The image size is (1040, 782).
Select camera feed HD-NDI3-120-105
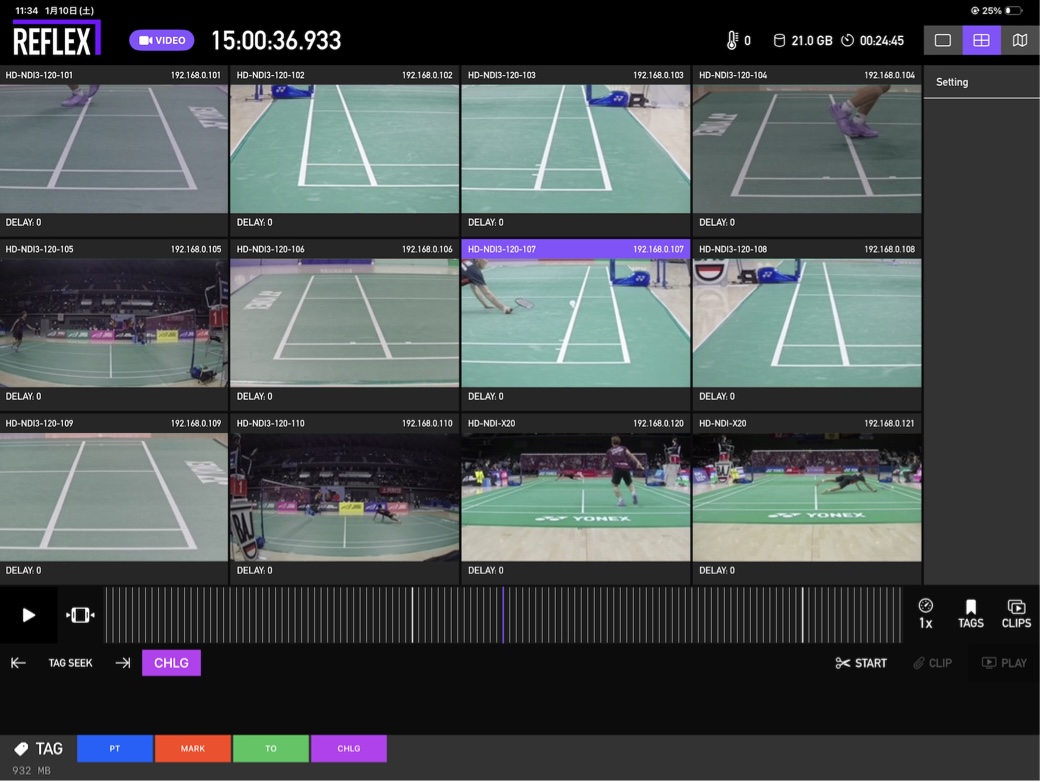coord(114,322)
